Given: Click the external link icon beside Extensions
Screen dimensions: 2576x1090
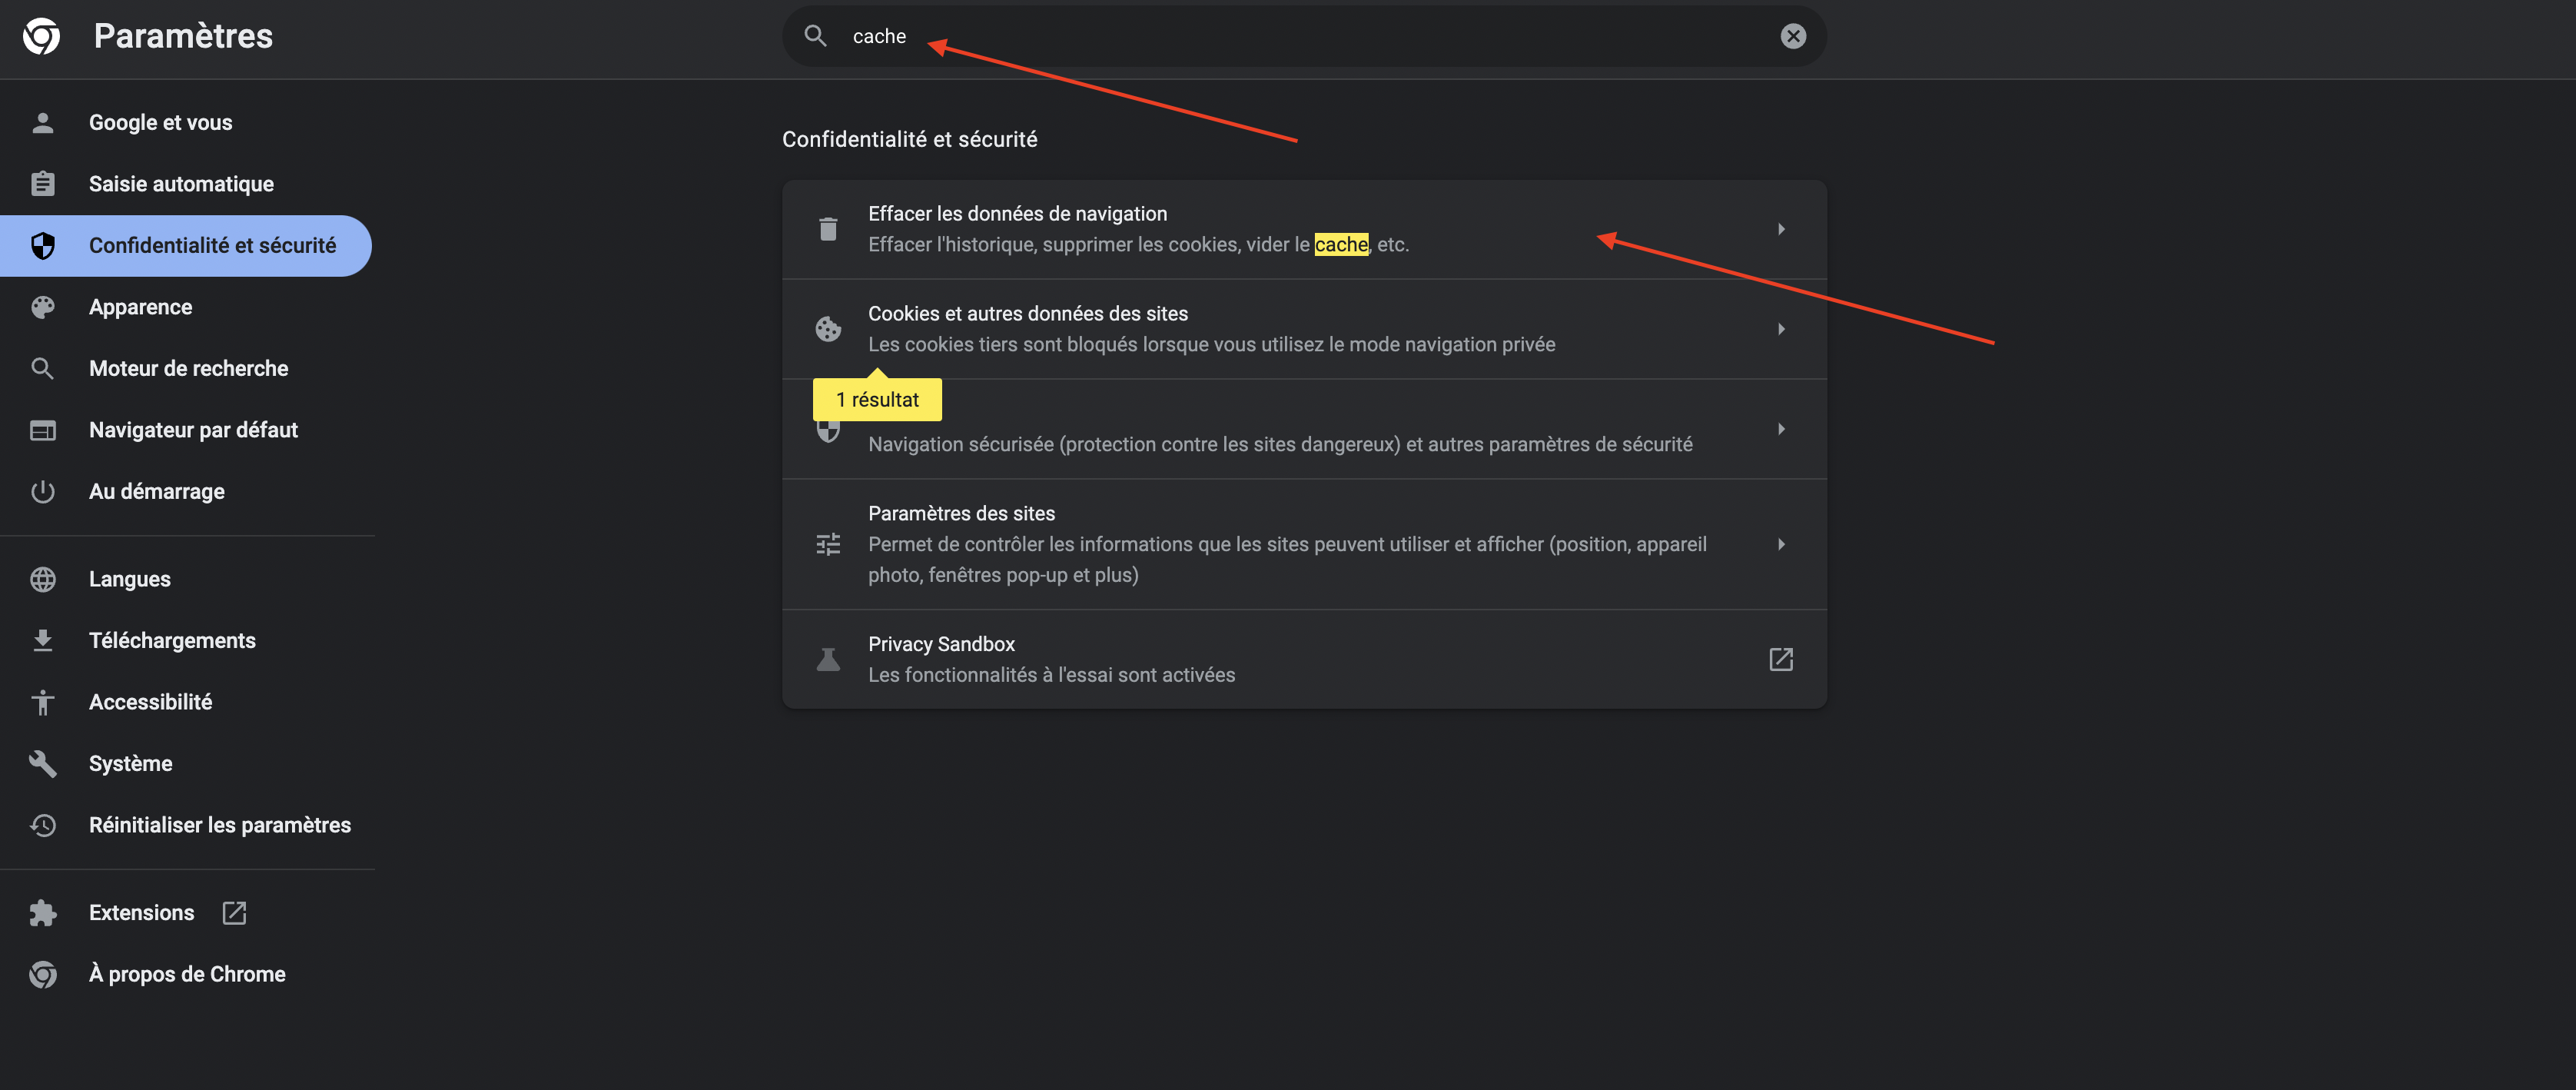Looking at the screenshot, I should [x=234, y=913].
